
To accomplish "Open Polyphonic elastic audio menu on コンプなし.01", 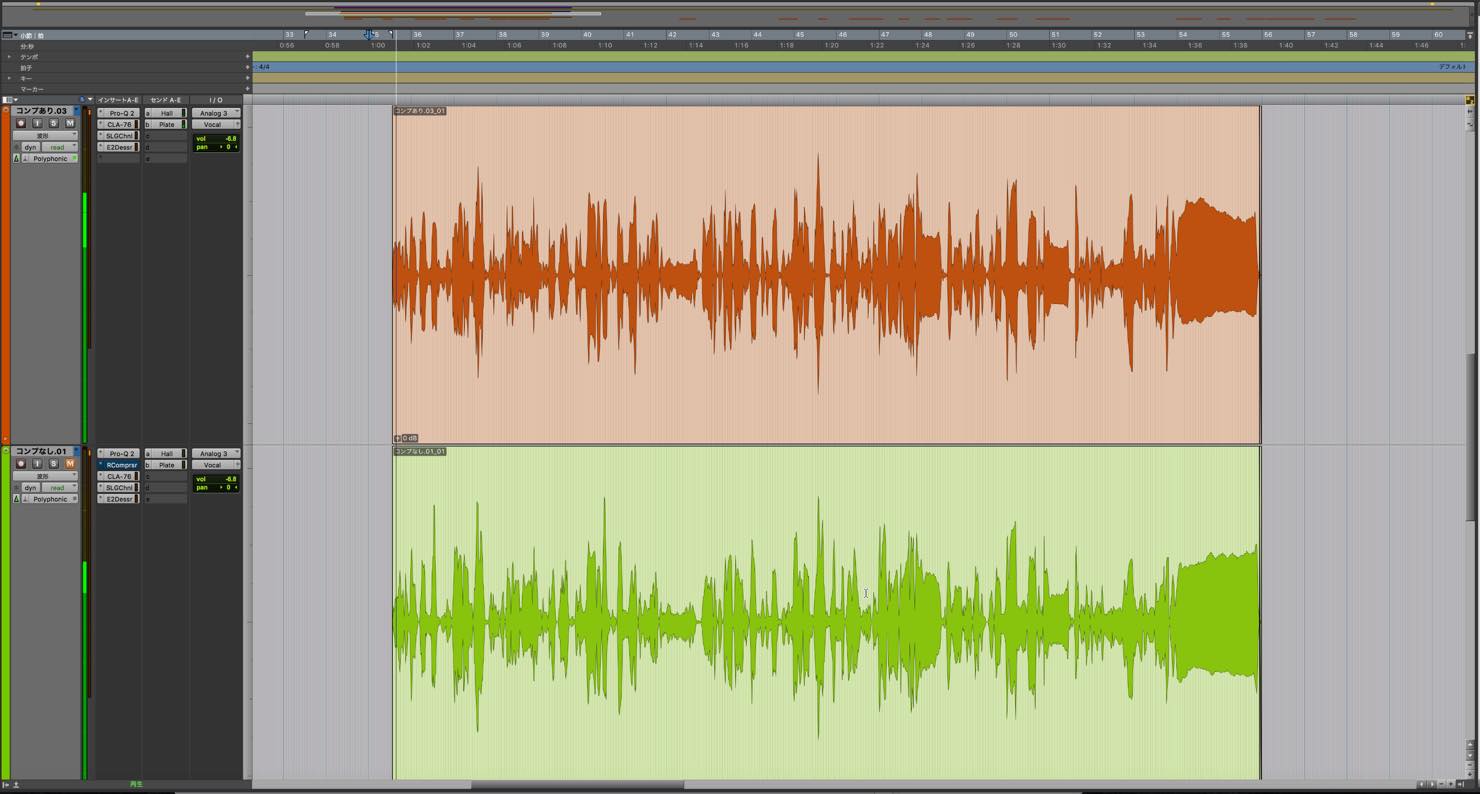I will click(51, 499).
